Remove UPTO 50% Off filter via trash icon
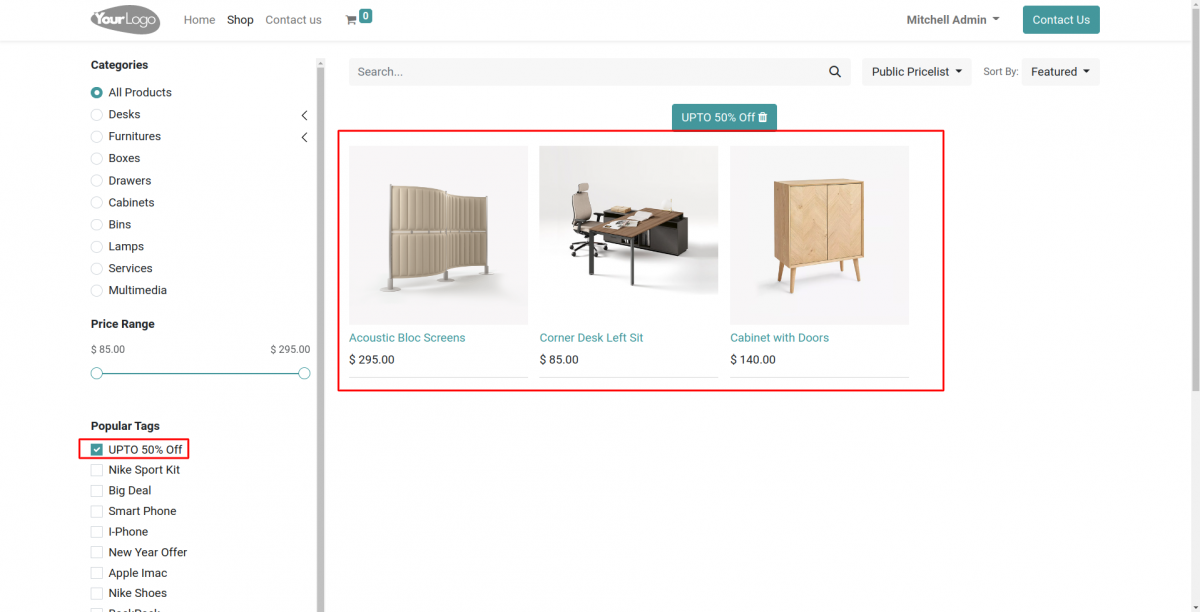This screenshot has width=1200, height=612. pos(763,116)
